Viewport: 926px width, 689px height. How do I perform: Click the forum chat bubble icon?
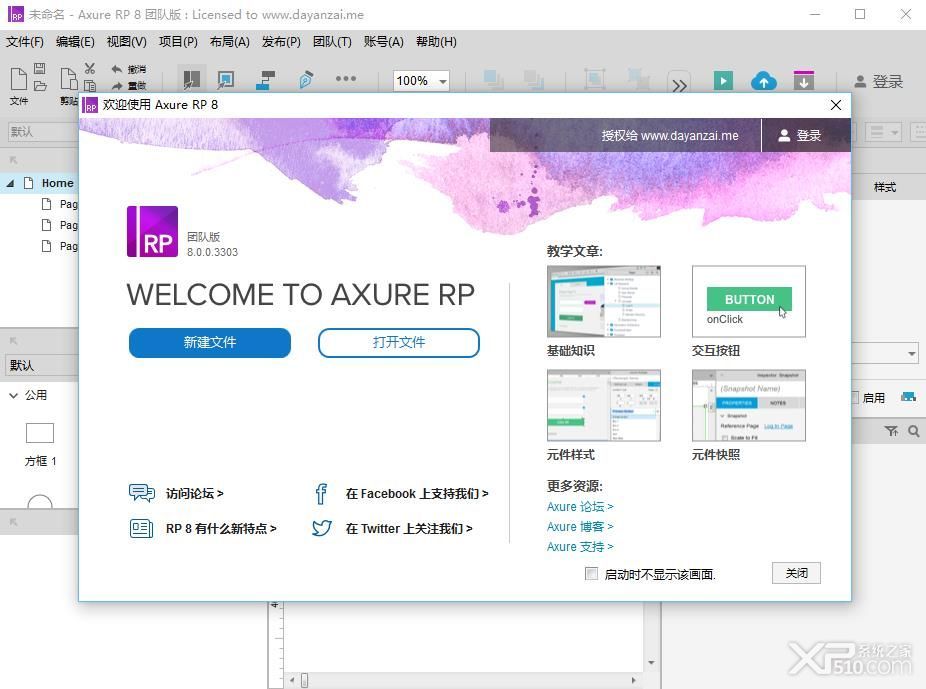point(142,493)
